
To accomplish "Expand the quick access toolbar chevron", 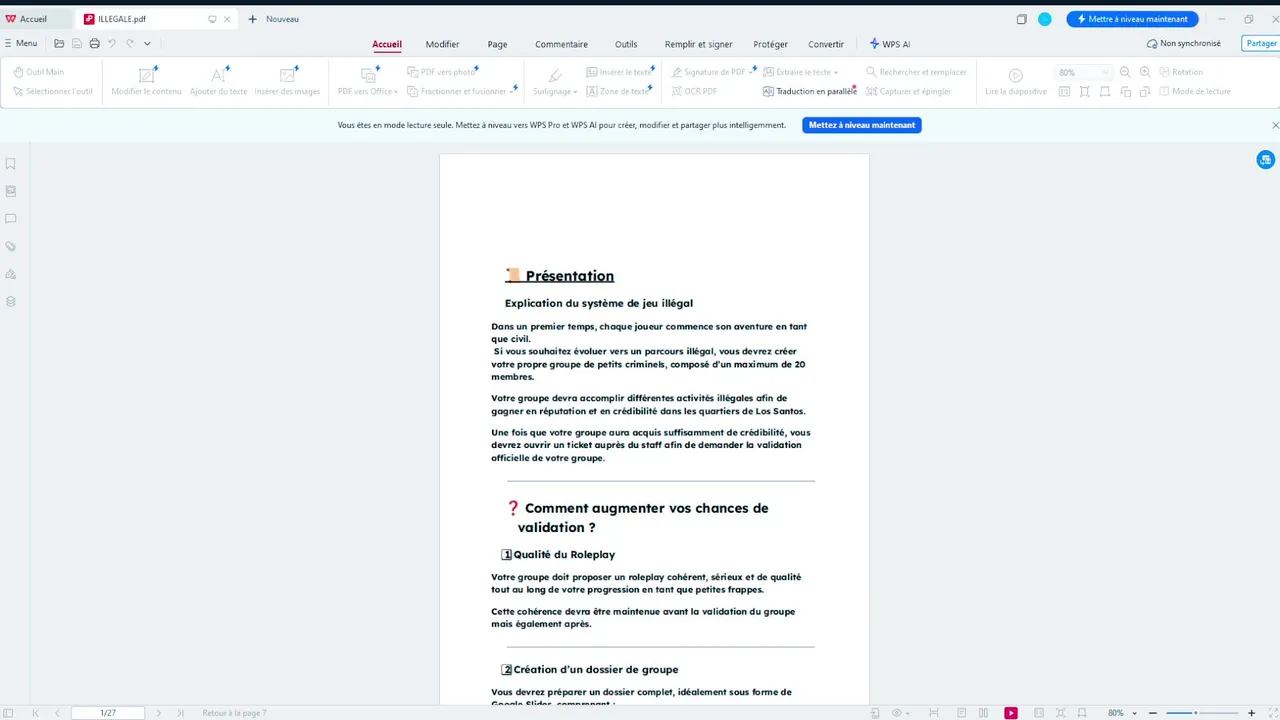I will [x=147, y=43].
